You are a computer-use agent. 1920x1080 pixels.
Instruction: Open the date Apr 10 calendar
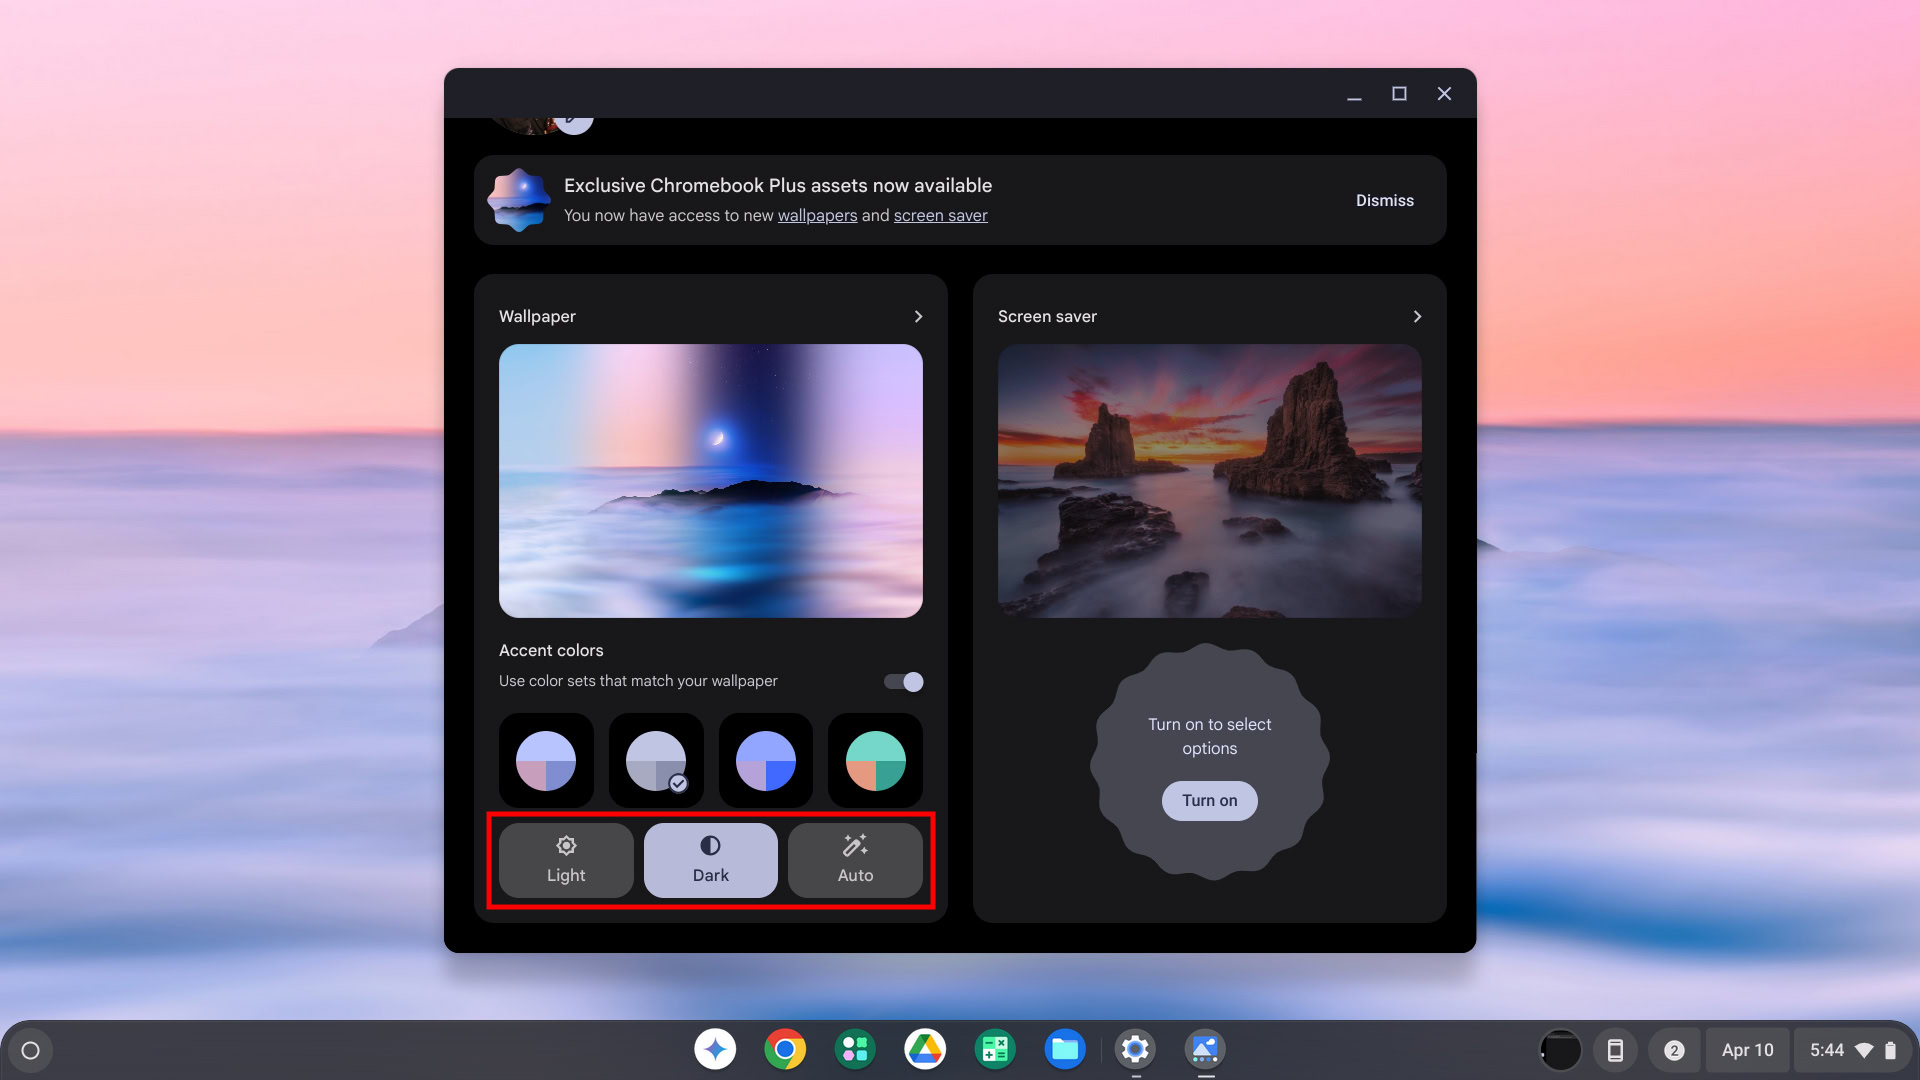1747,1050
